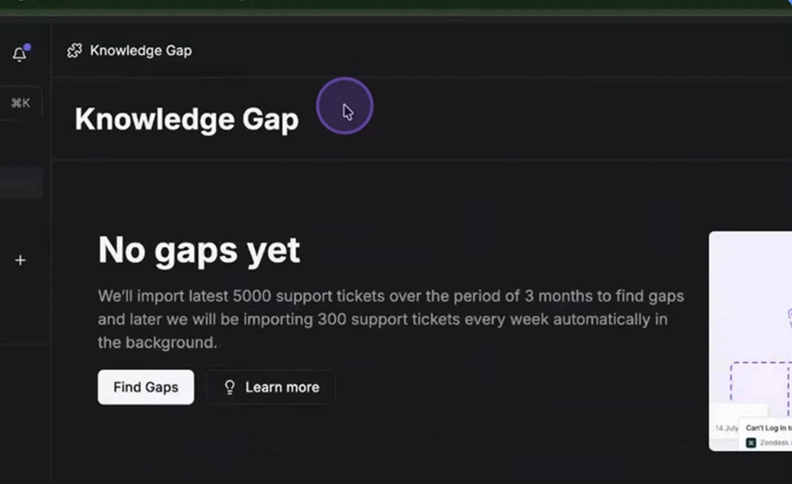Click the "No gaps yet" title

click(199, 250)
